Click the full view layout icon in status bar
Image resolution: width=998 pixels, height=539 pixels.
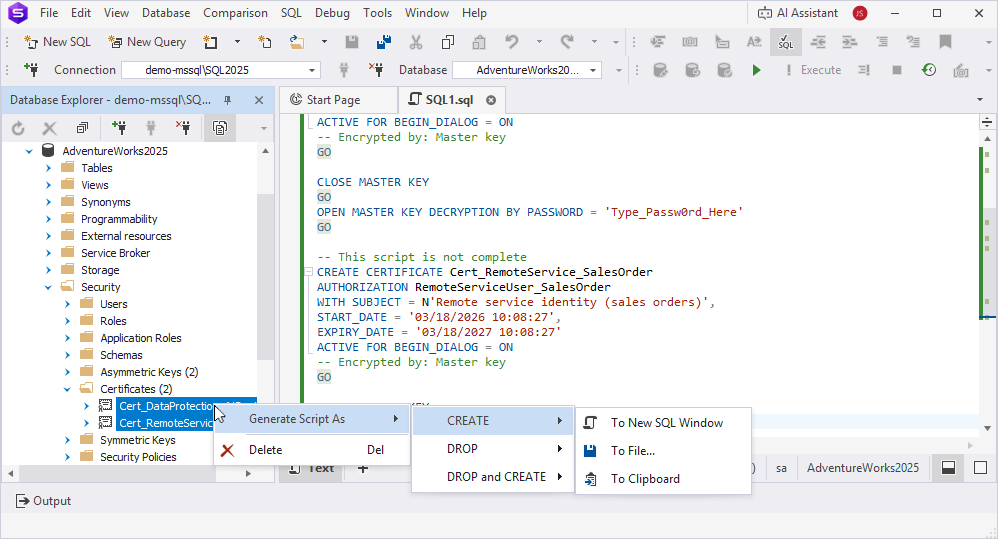coord(980,468)
